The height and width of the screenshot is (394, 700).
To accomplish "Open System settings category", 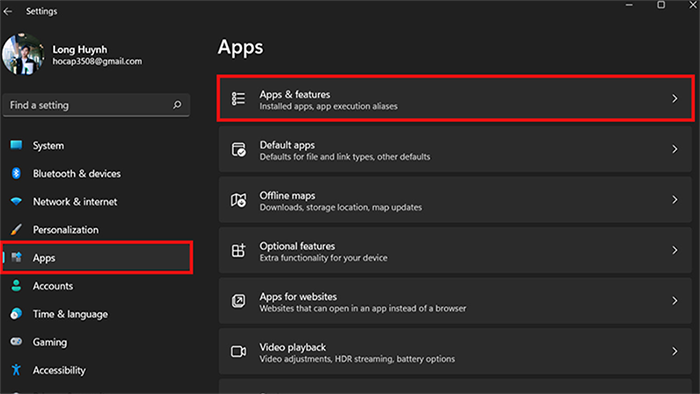I will click(x=48, y=145).
